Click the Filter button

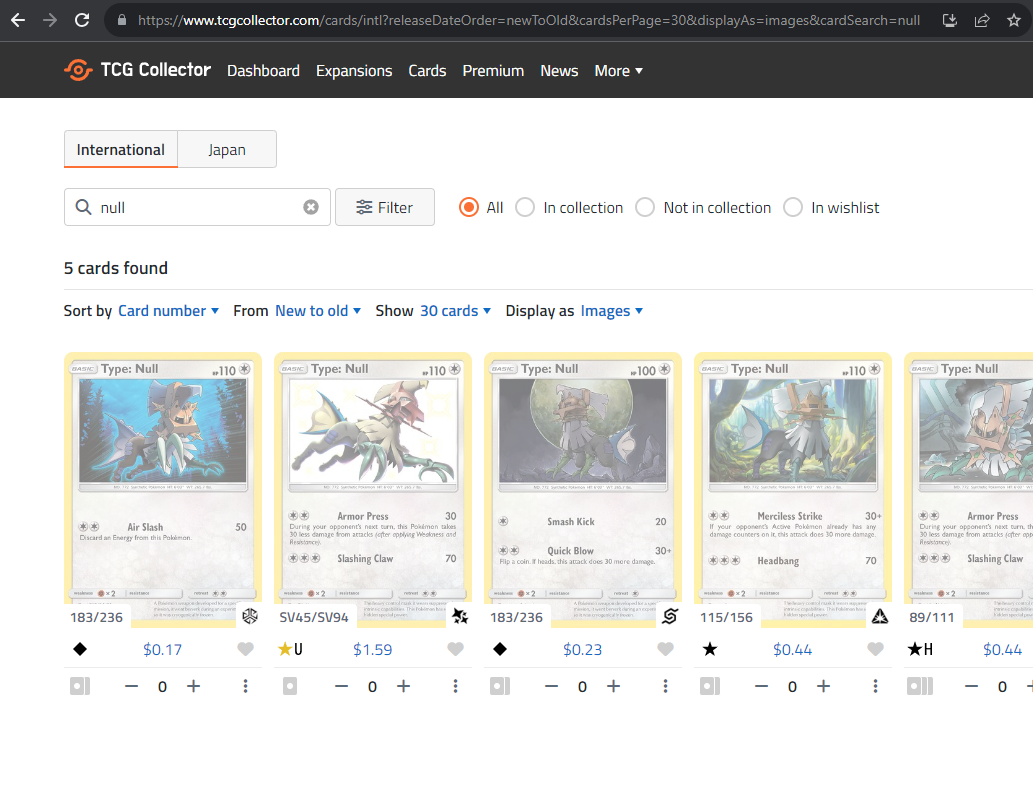pyautogui.click(x=385, y=207)
